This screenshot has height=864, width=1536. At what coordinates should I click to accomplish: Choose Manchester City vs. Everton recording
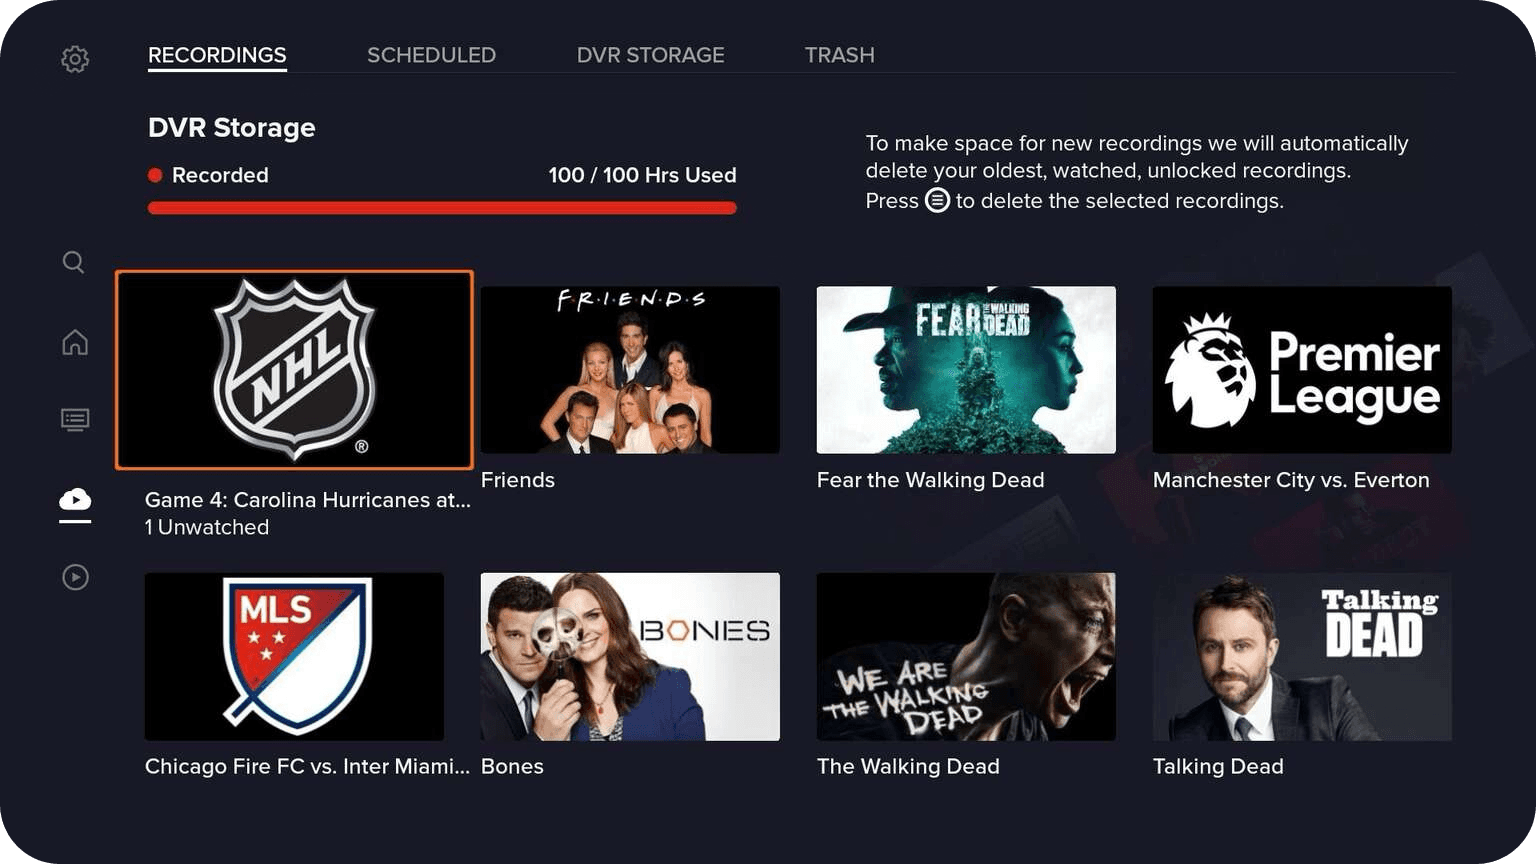[1302, 370]
